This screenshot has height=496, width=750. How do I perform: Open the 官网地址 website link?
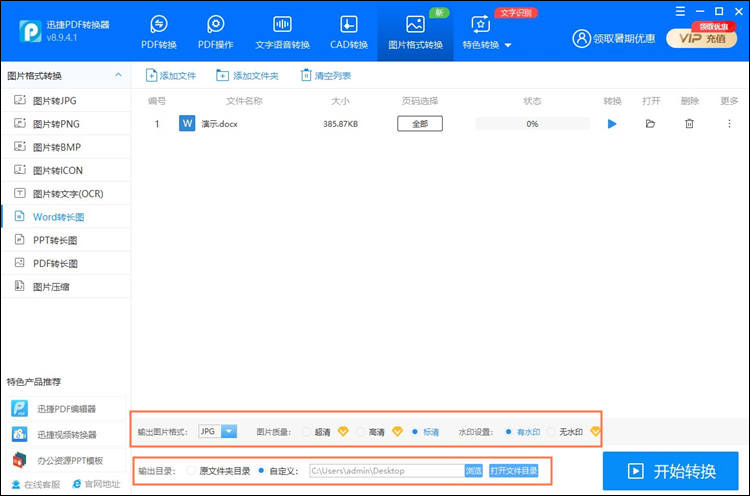(x=96, y=485)
